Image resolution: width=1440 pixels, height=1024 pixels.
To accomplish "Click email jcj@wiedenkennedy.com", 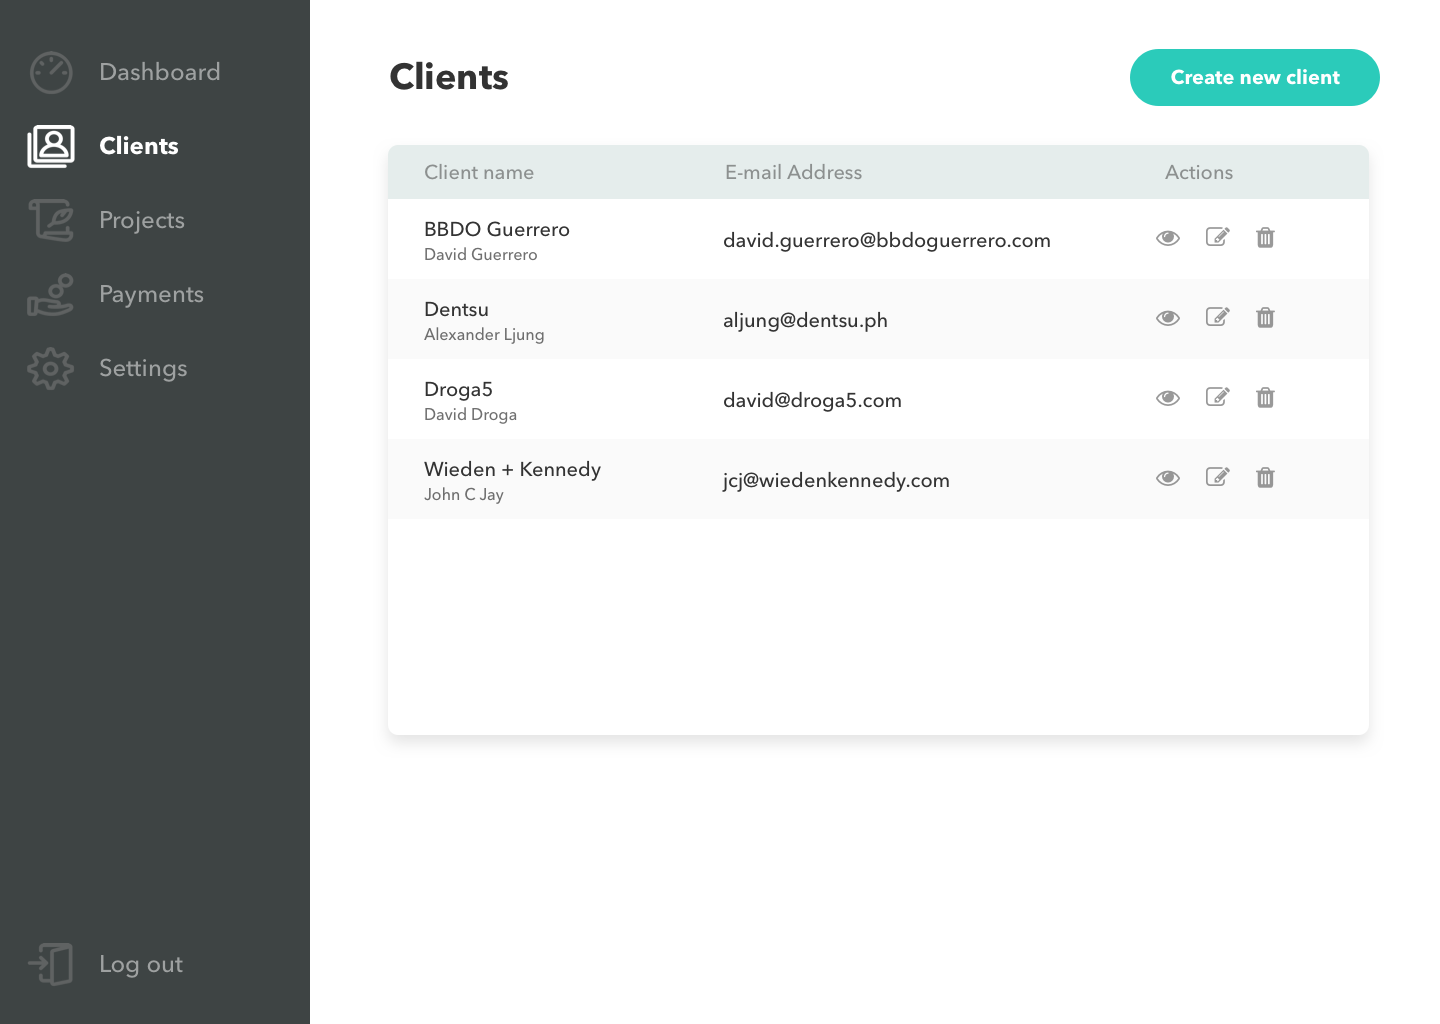I will click(x=836, y=481).
